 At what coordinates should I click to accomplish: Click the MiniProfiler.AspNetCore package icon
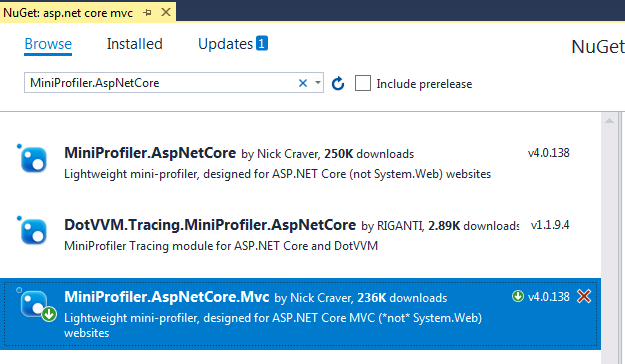[33, 159]
